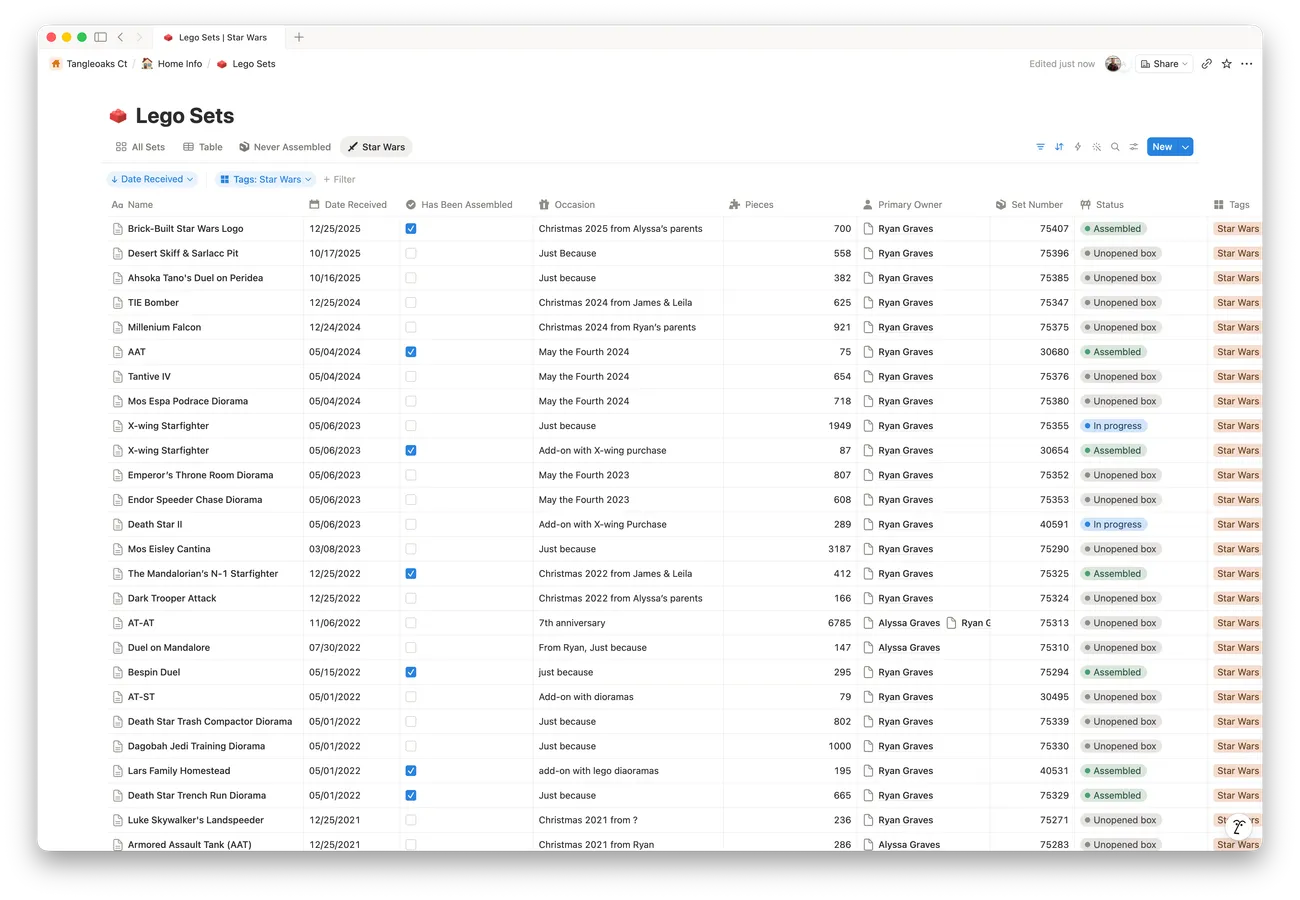Click the AI sparkle icon in toolbar
The image size is (1300, 900).
click(x=1097, y=147)
